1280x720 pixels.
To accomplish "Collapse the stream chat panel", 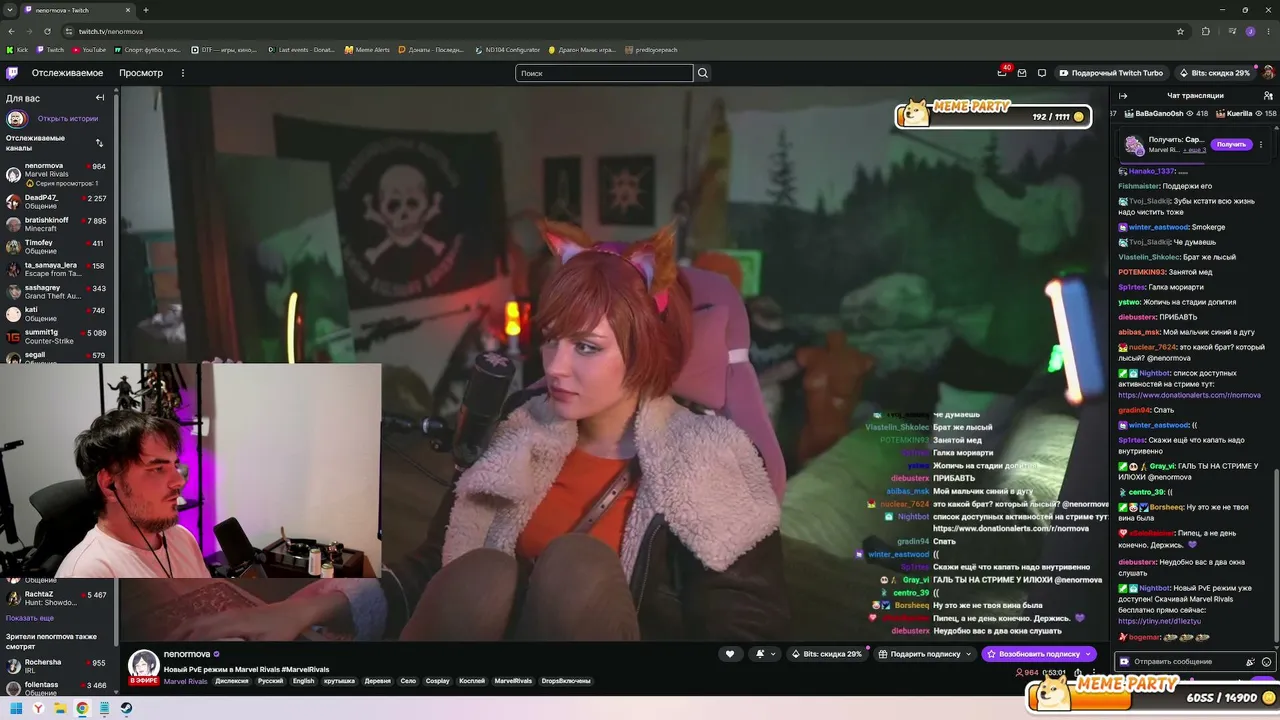I will pos(1123,96).
